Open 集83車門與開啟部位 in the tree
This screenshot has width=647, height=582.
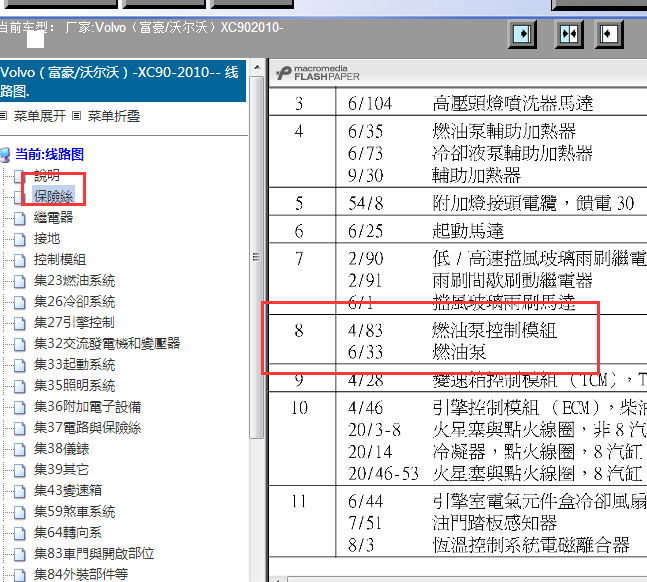click(94, 554)
